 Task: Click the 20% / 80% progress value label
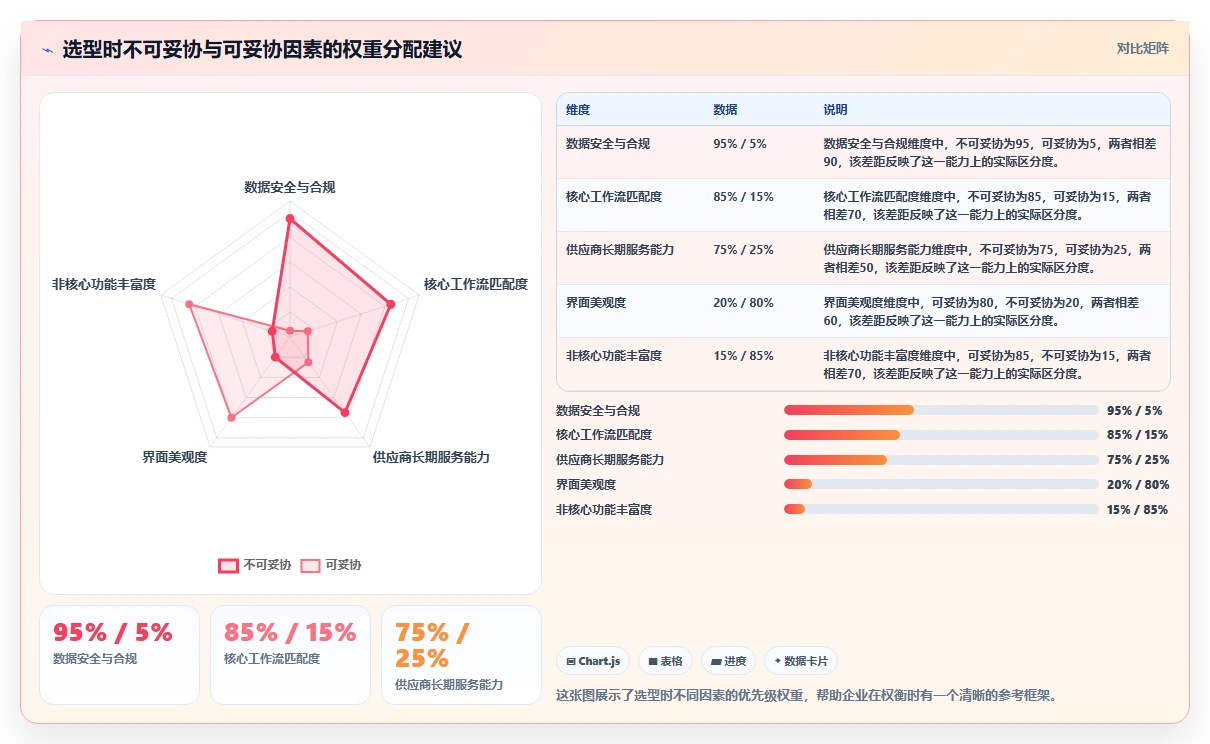[x=1138, y=484]
